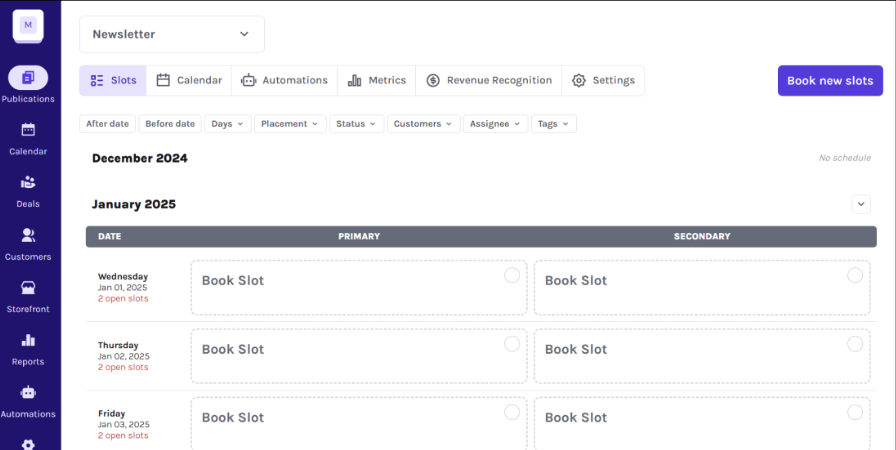Book the Friday Jan 03 primary slot

click(x=359, y=424)
